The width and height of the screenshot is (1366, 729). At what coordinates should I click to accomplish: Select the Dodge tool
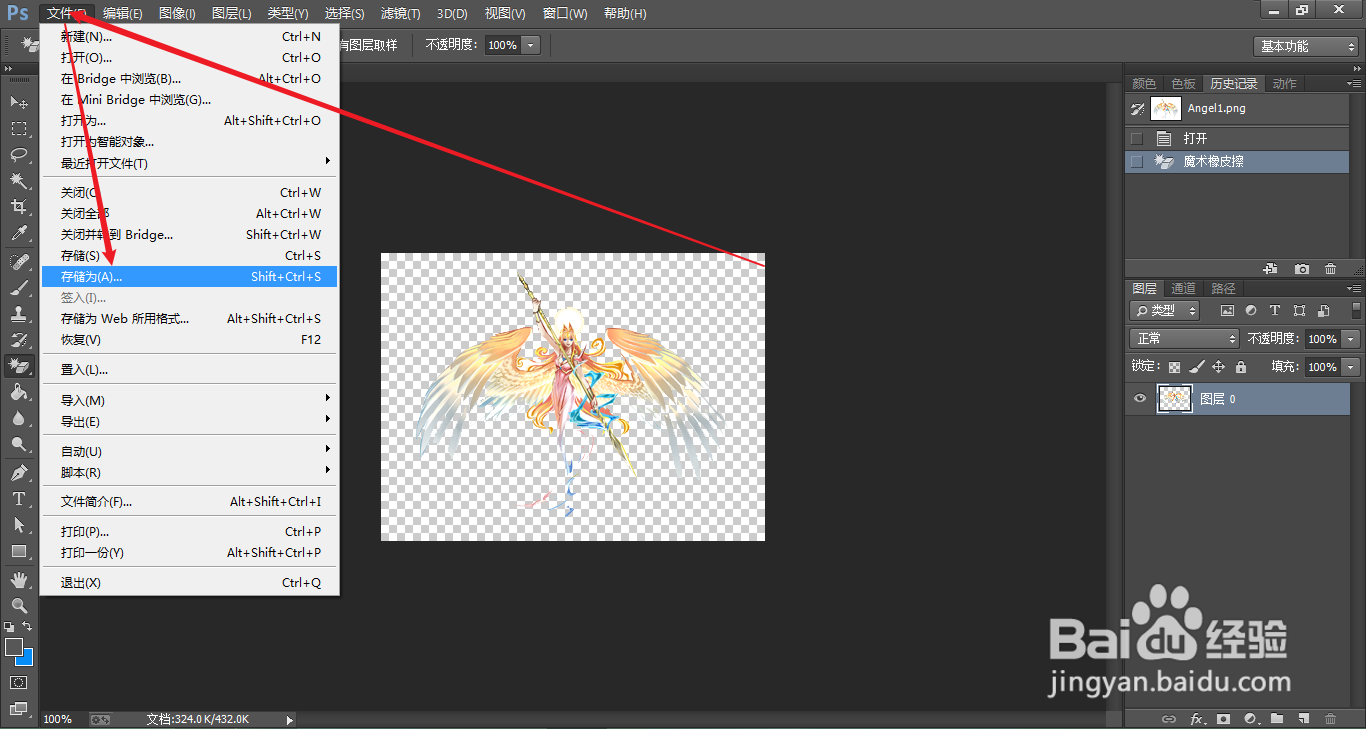click(19, 444)
